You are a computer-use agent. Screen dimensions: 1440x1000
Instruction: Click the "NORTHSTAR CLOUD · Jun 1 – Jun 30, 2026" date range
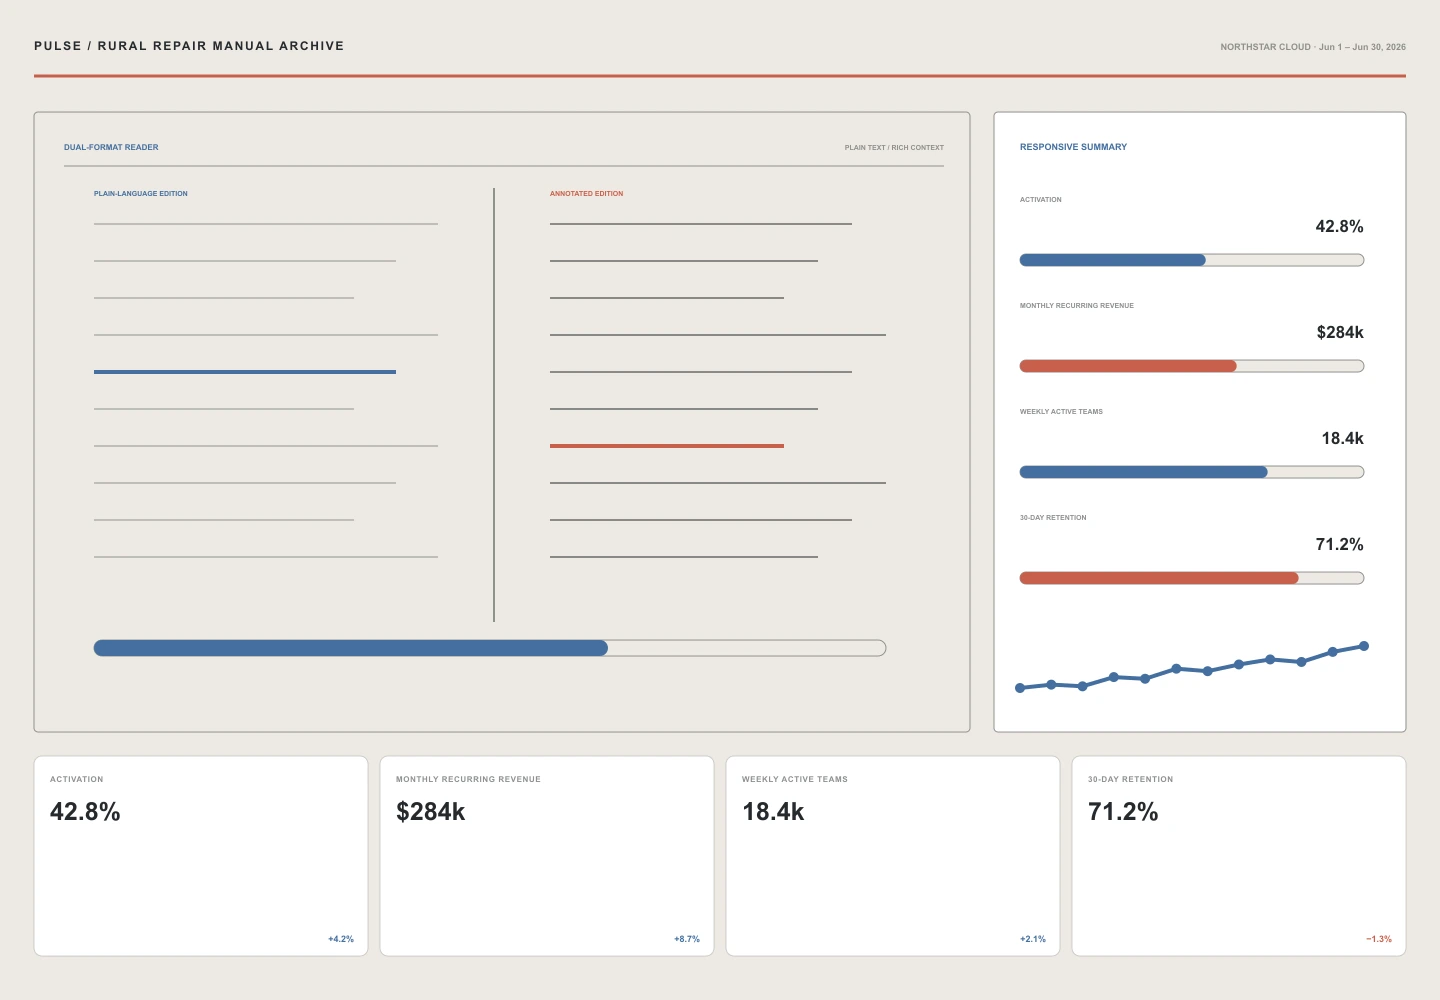(x=1313, y=47)
